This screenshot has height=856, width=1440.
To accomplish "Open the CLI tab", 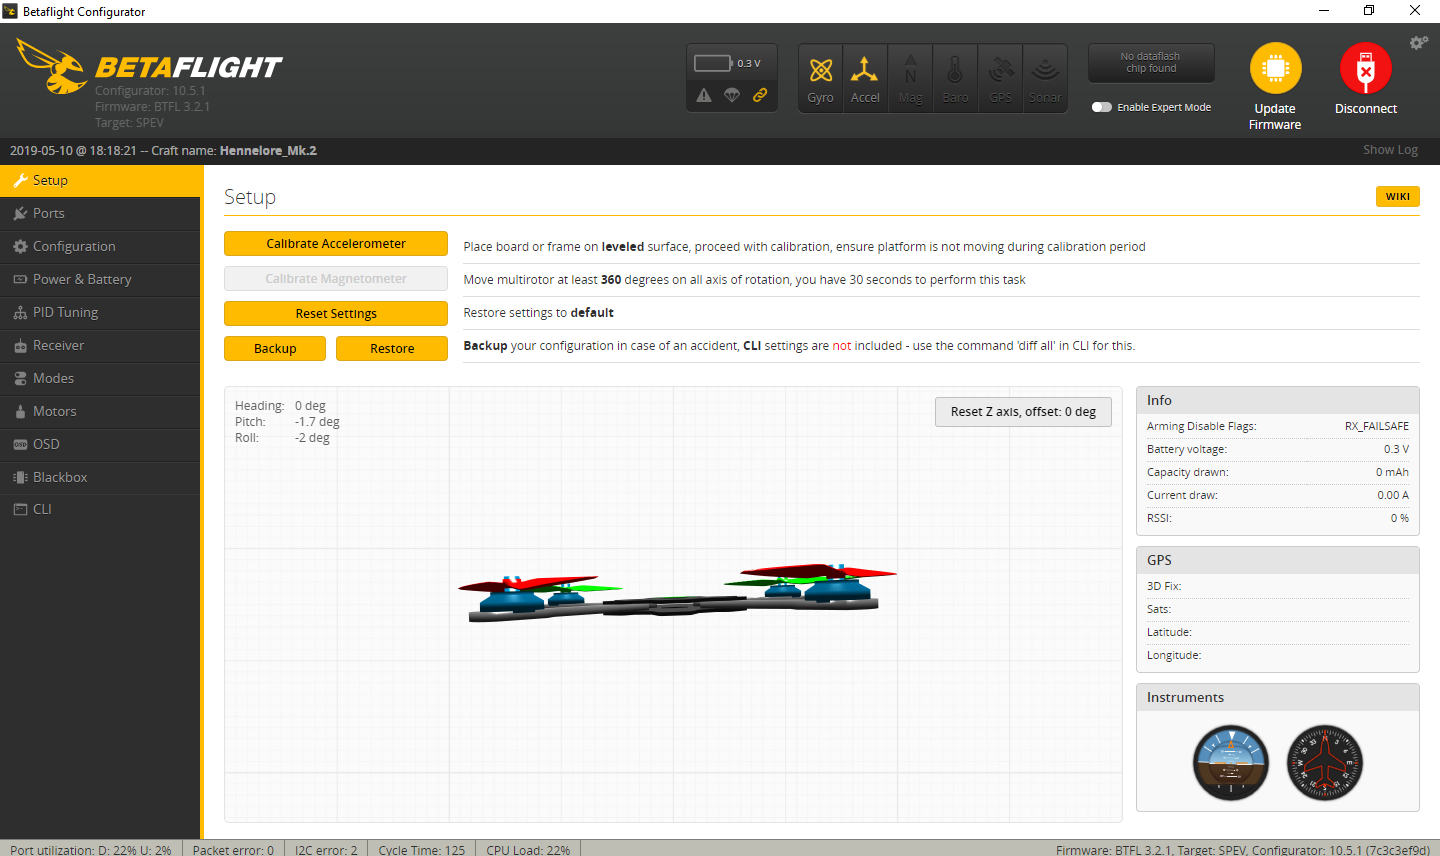I will pos(100,509).
